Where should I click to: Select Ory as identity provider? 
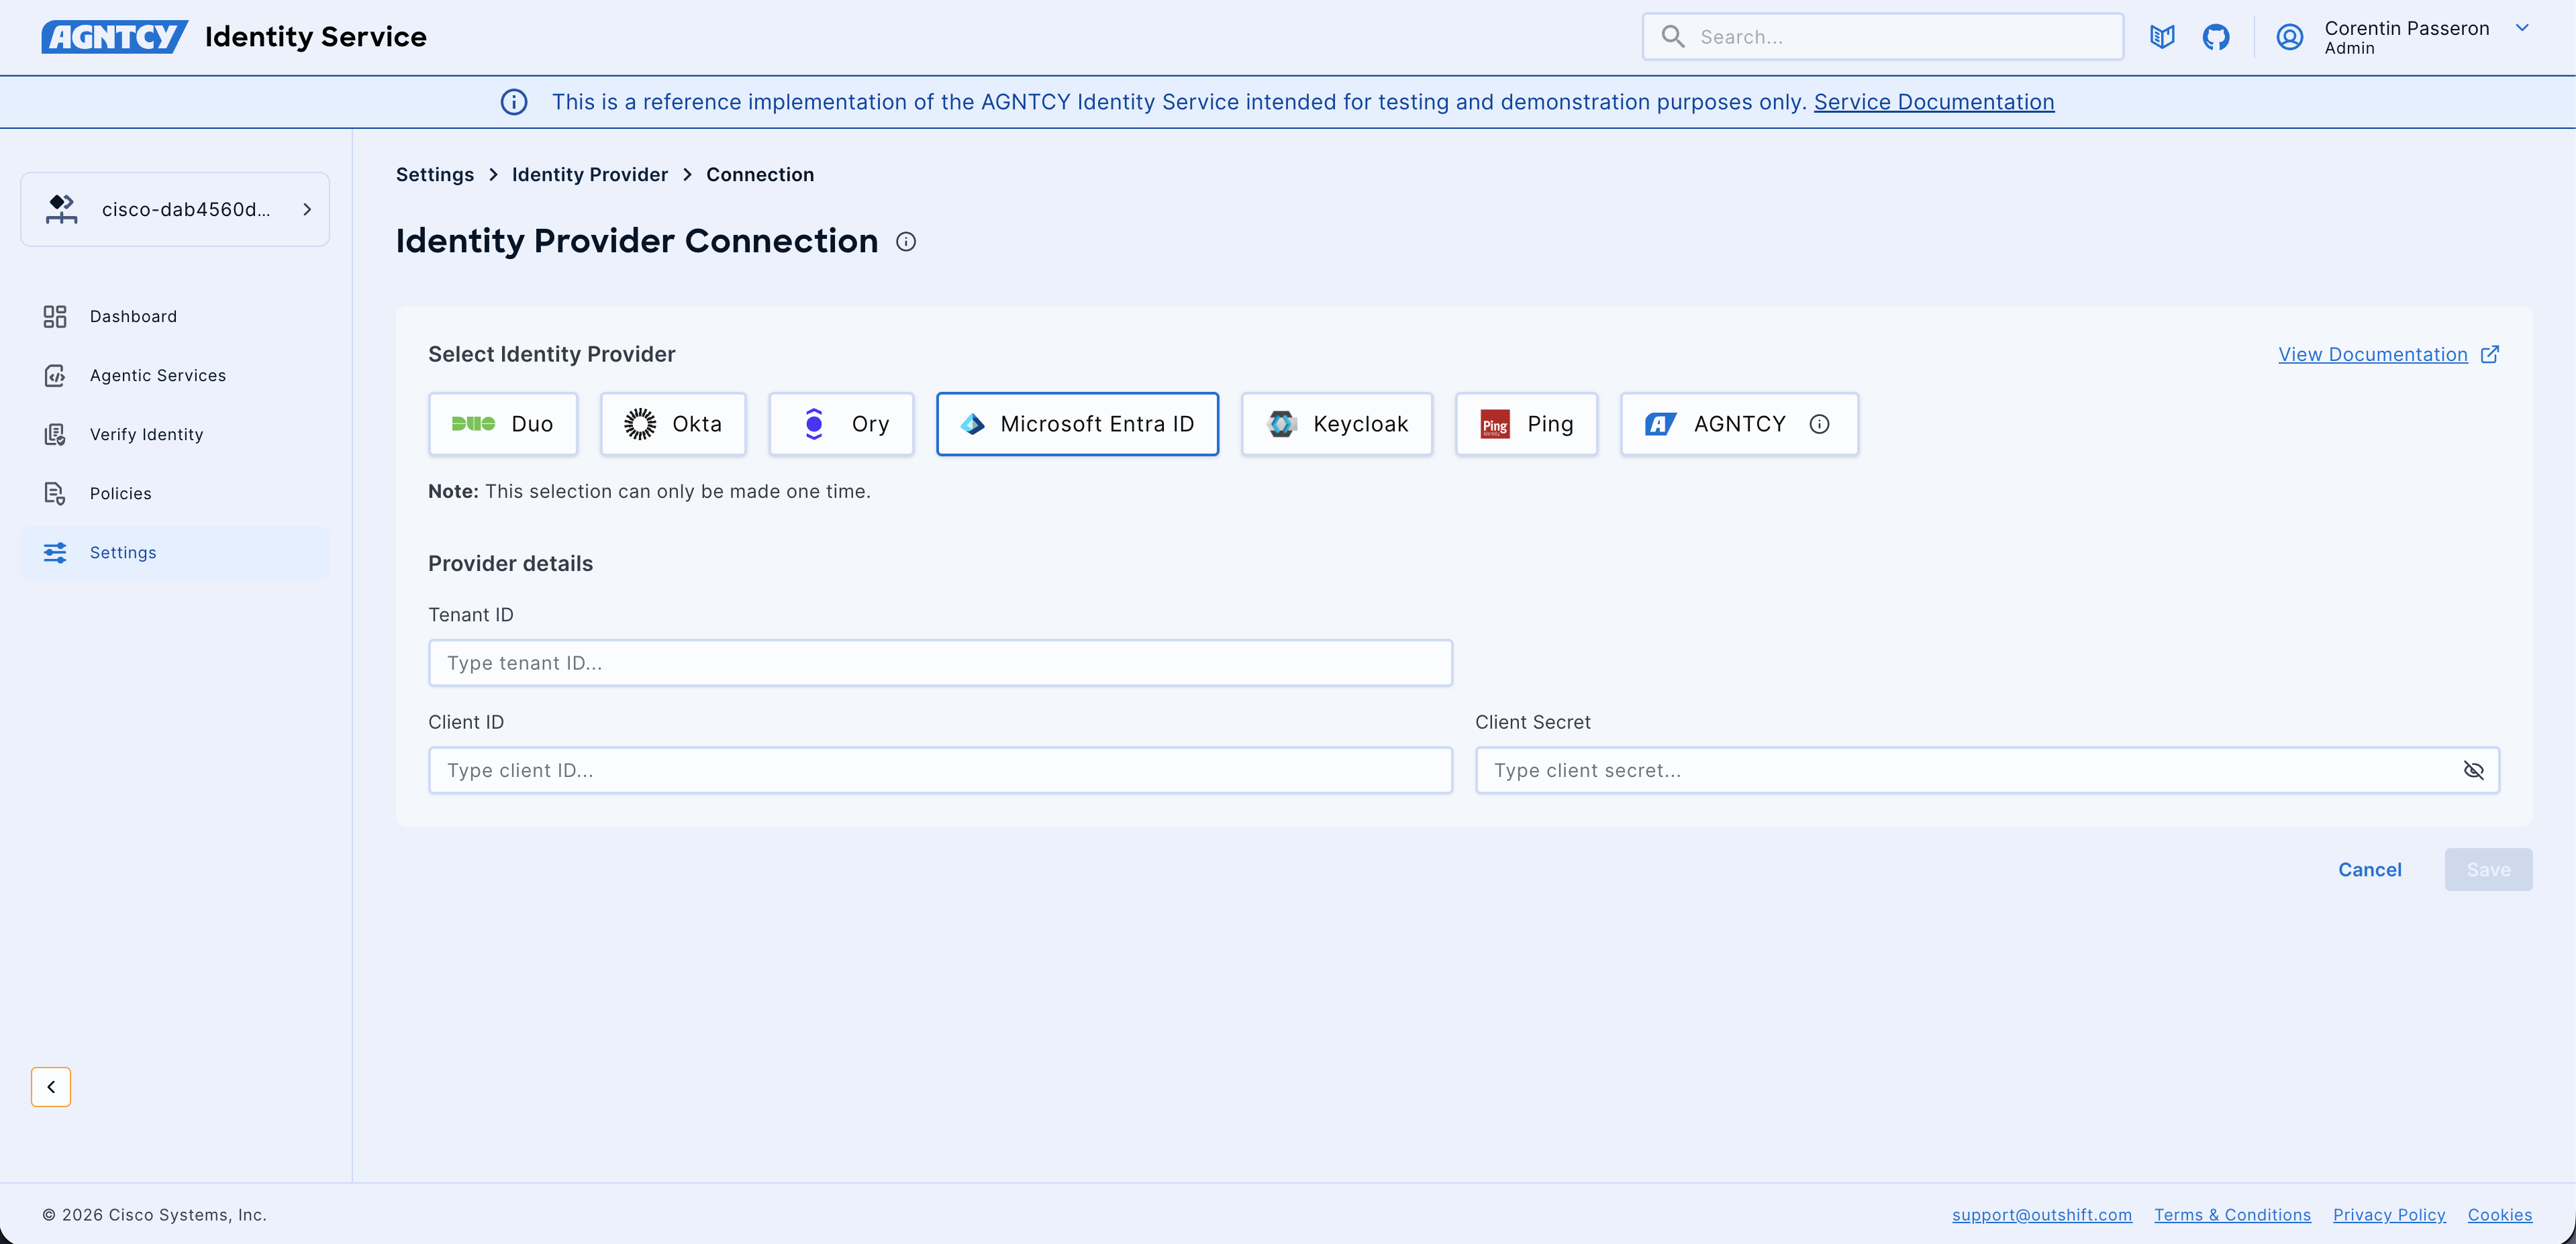click(841, 424)
